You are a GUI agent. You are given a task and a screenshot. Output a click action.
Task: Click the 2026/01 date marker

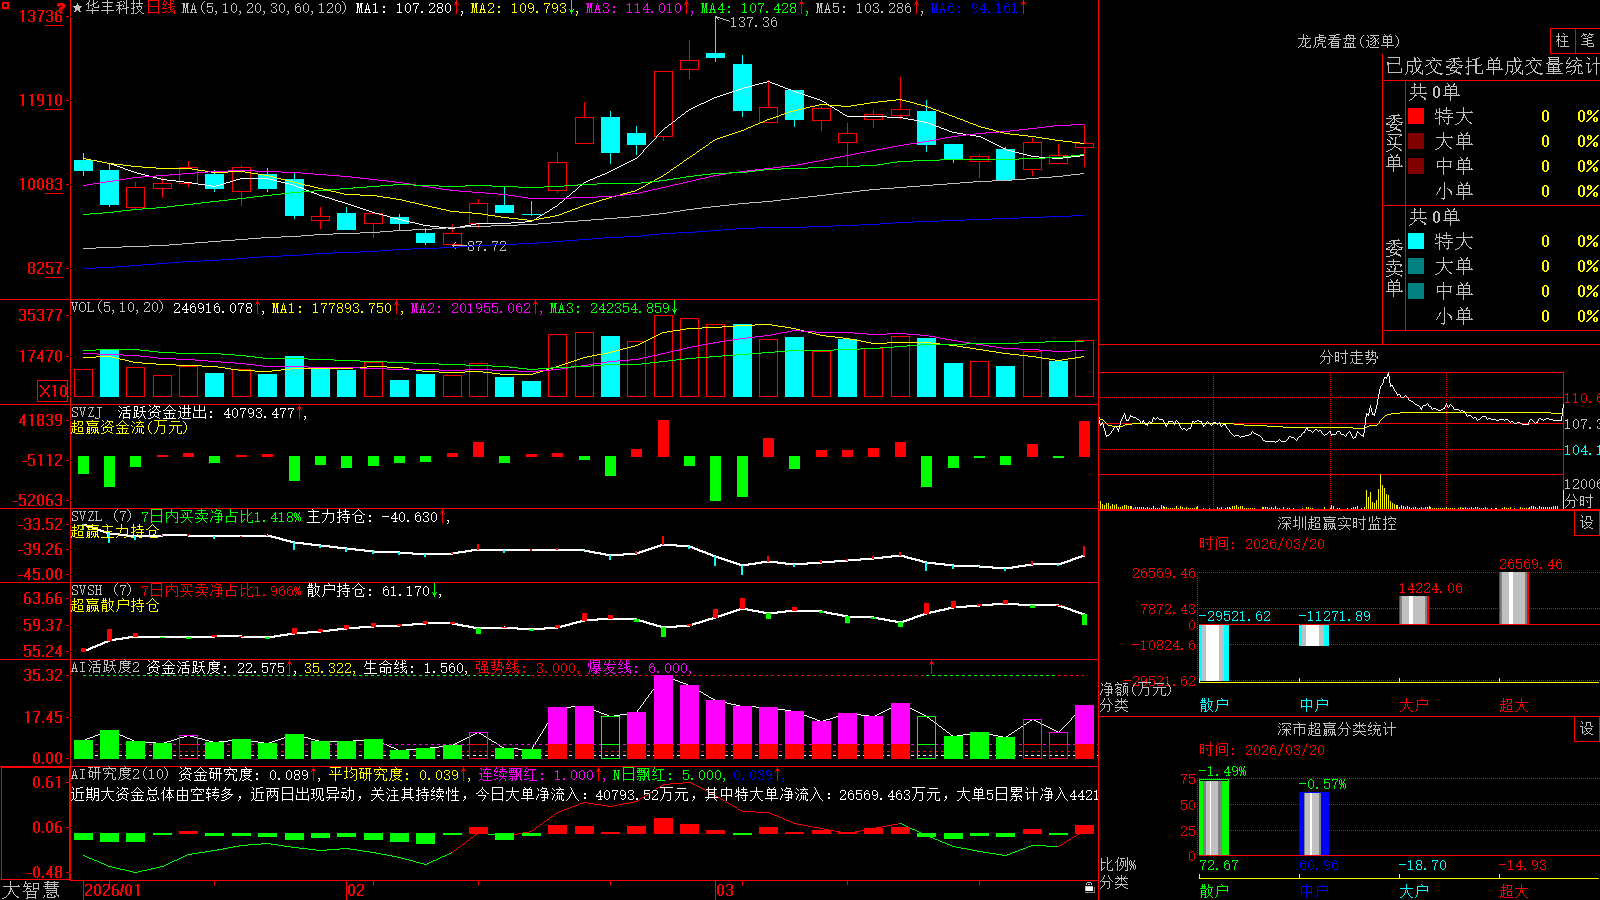point(112,890)
